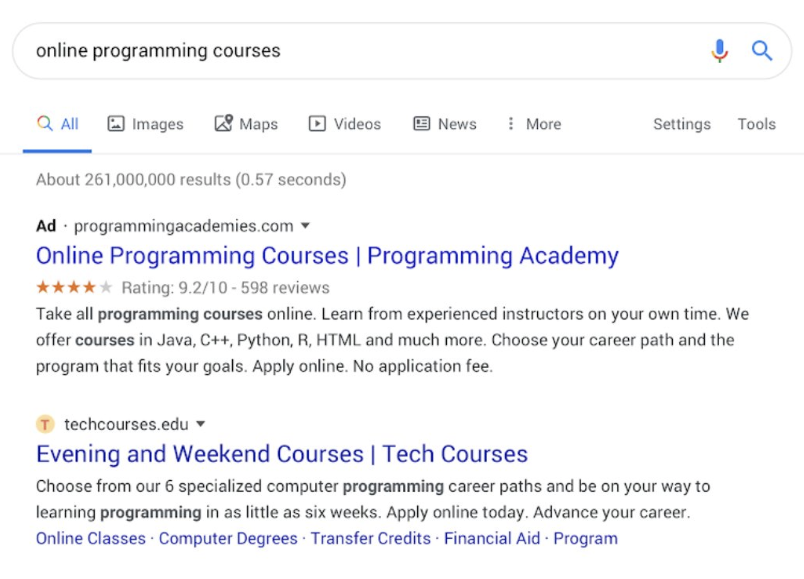Image resolution: width=804 pixels, height=579 pixels.
Task: Open search Tools
Action: tap(756, 124)
